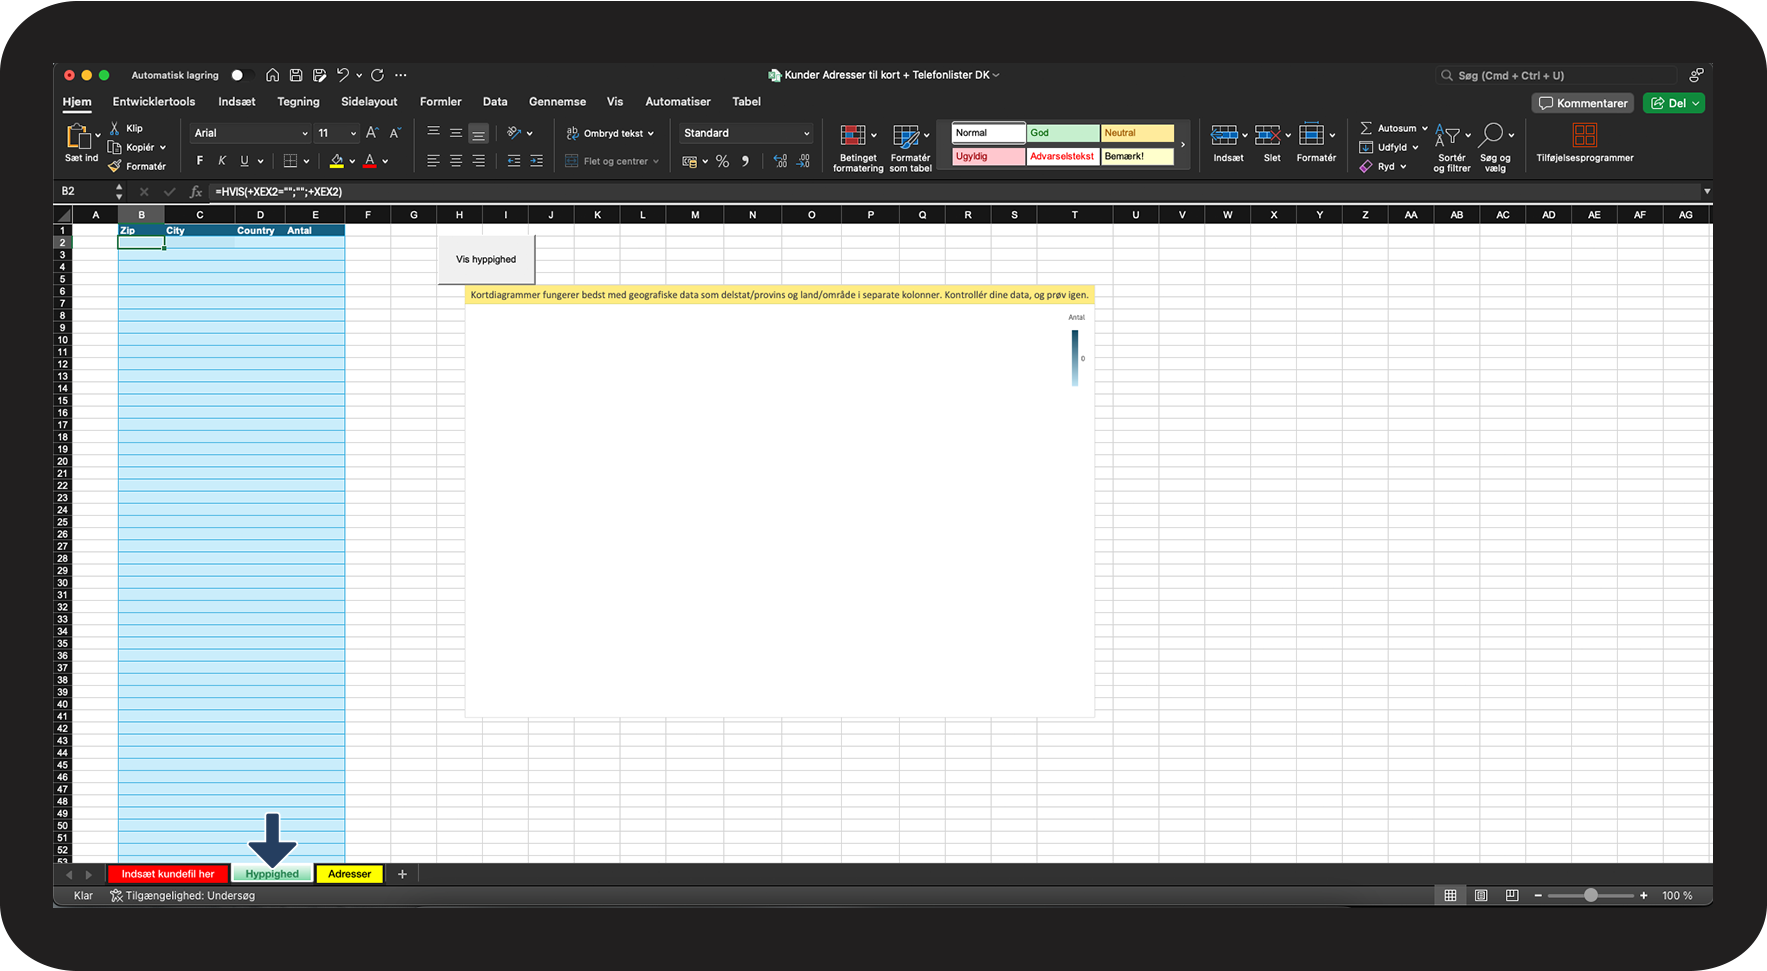The image size is (1767, 971).
Task: Click the Klip scissors icon
Action: click(115, 128)
